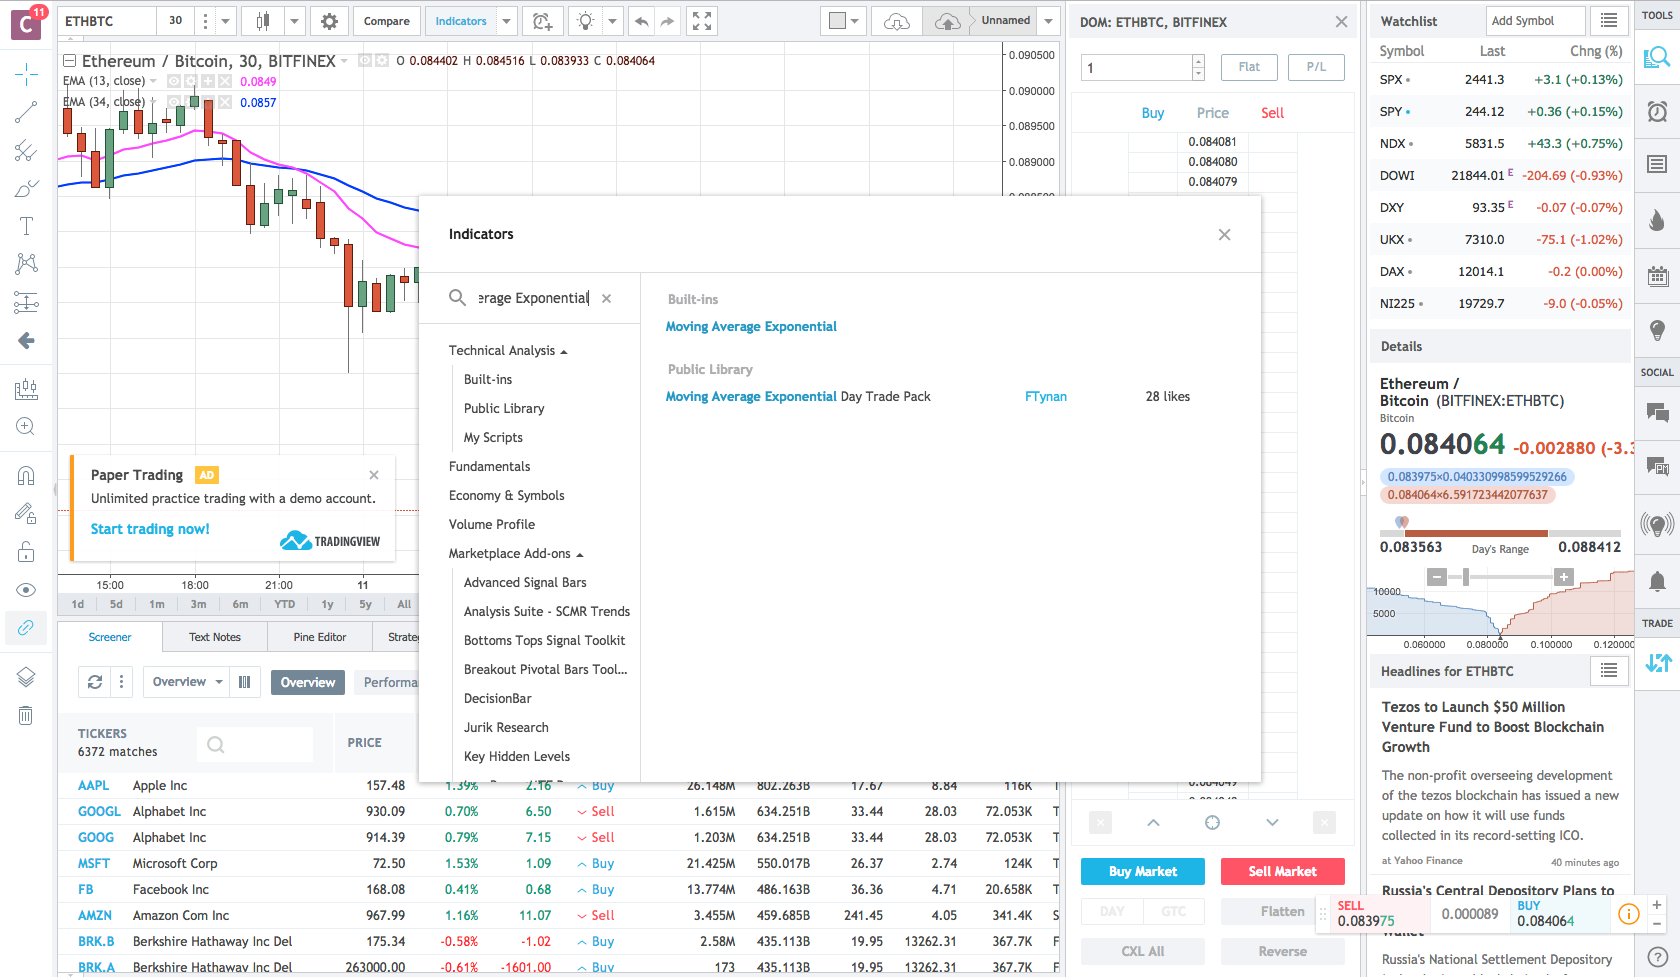Toggle hide all drawings eye icon
Screen dimensions: 1680x977
coord(26,590)
